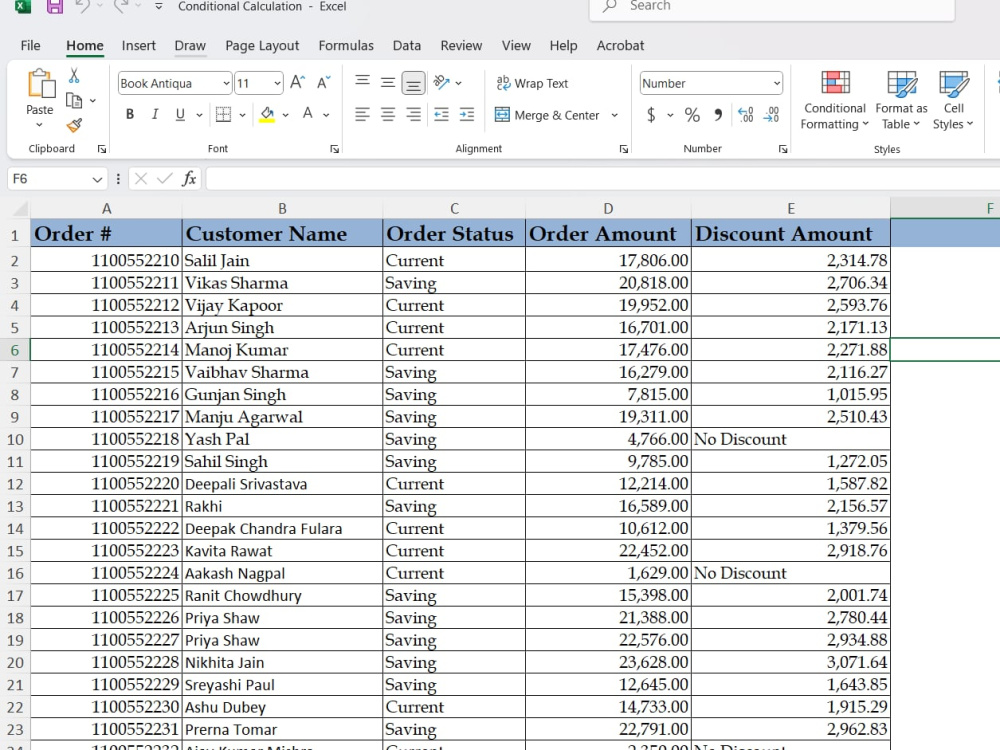Image resolution: width=1000 pixels, height=750 pixels.
Task: Click the Merge & Center button
Action: coord(548,115)
